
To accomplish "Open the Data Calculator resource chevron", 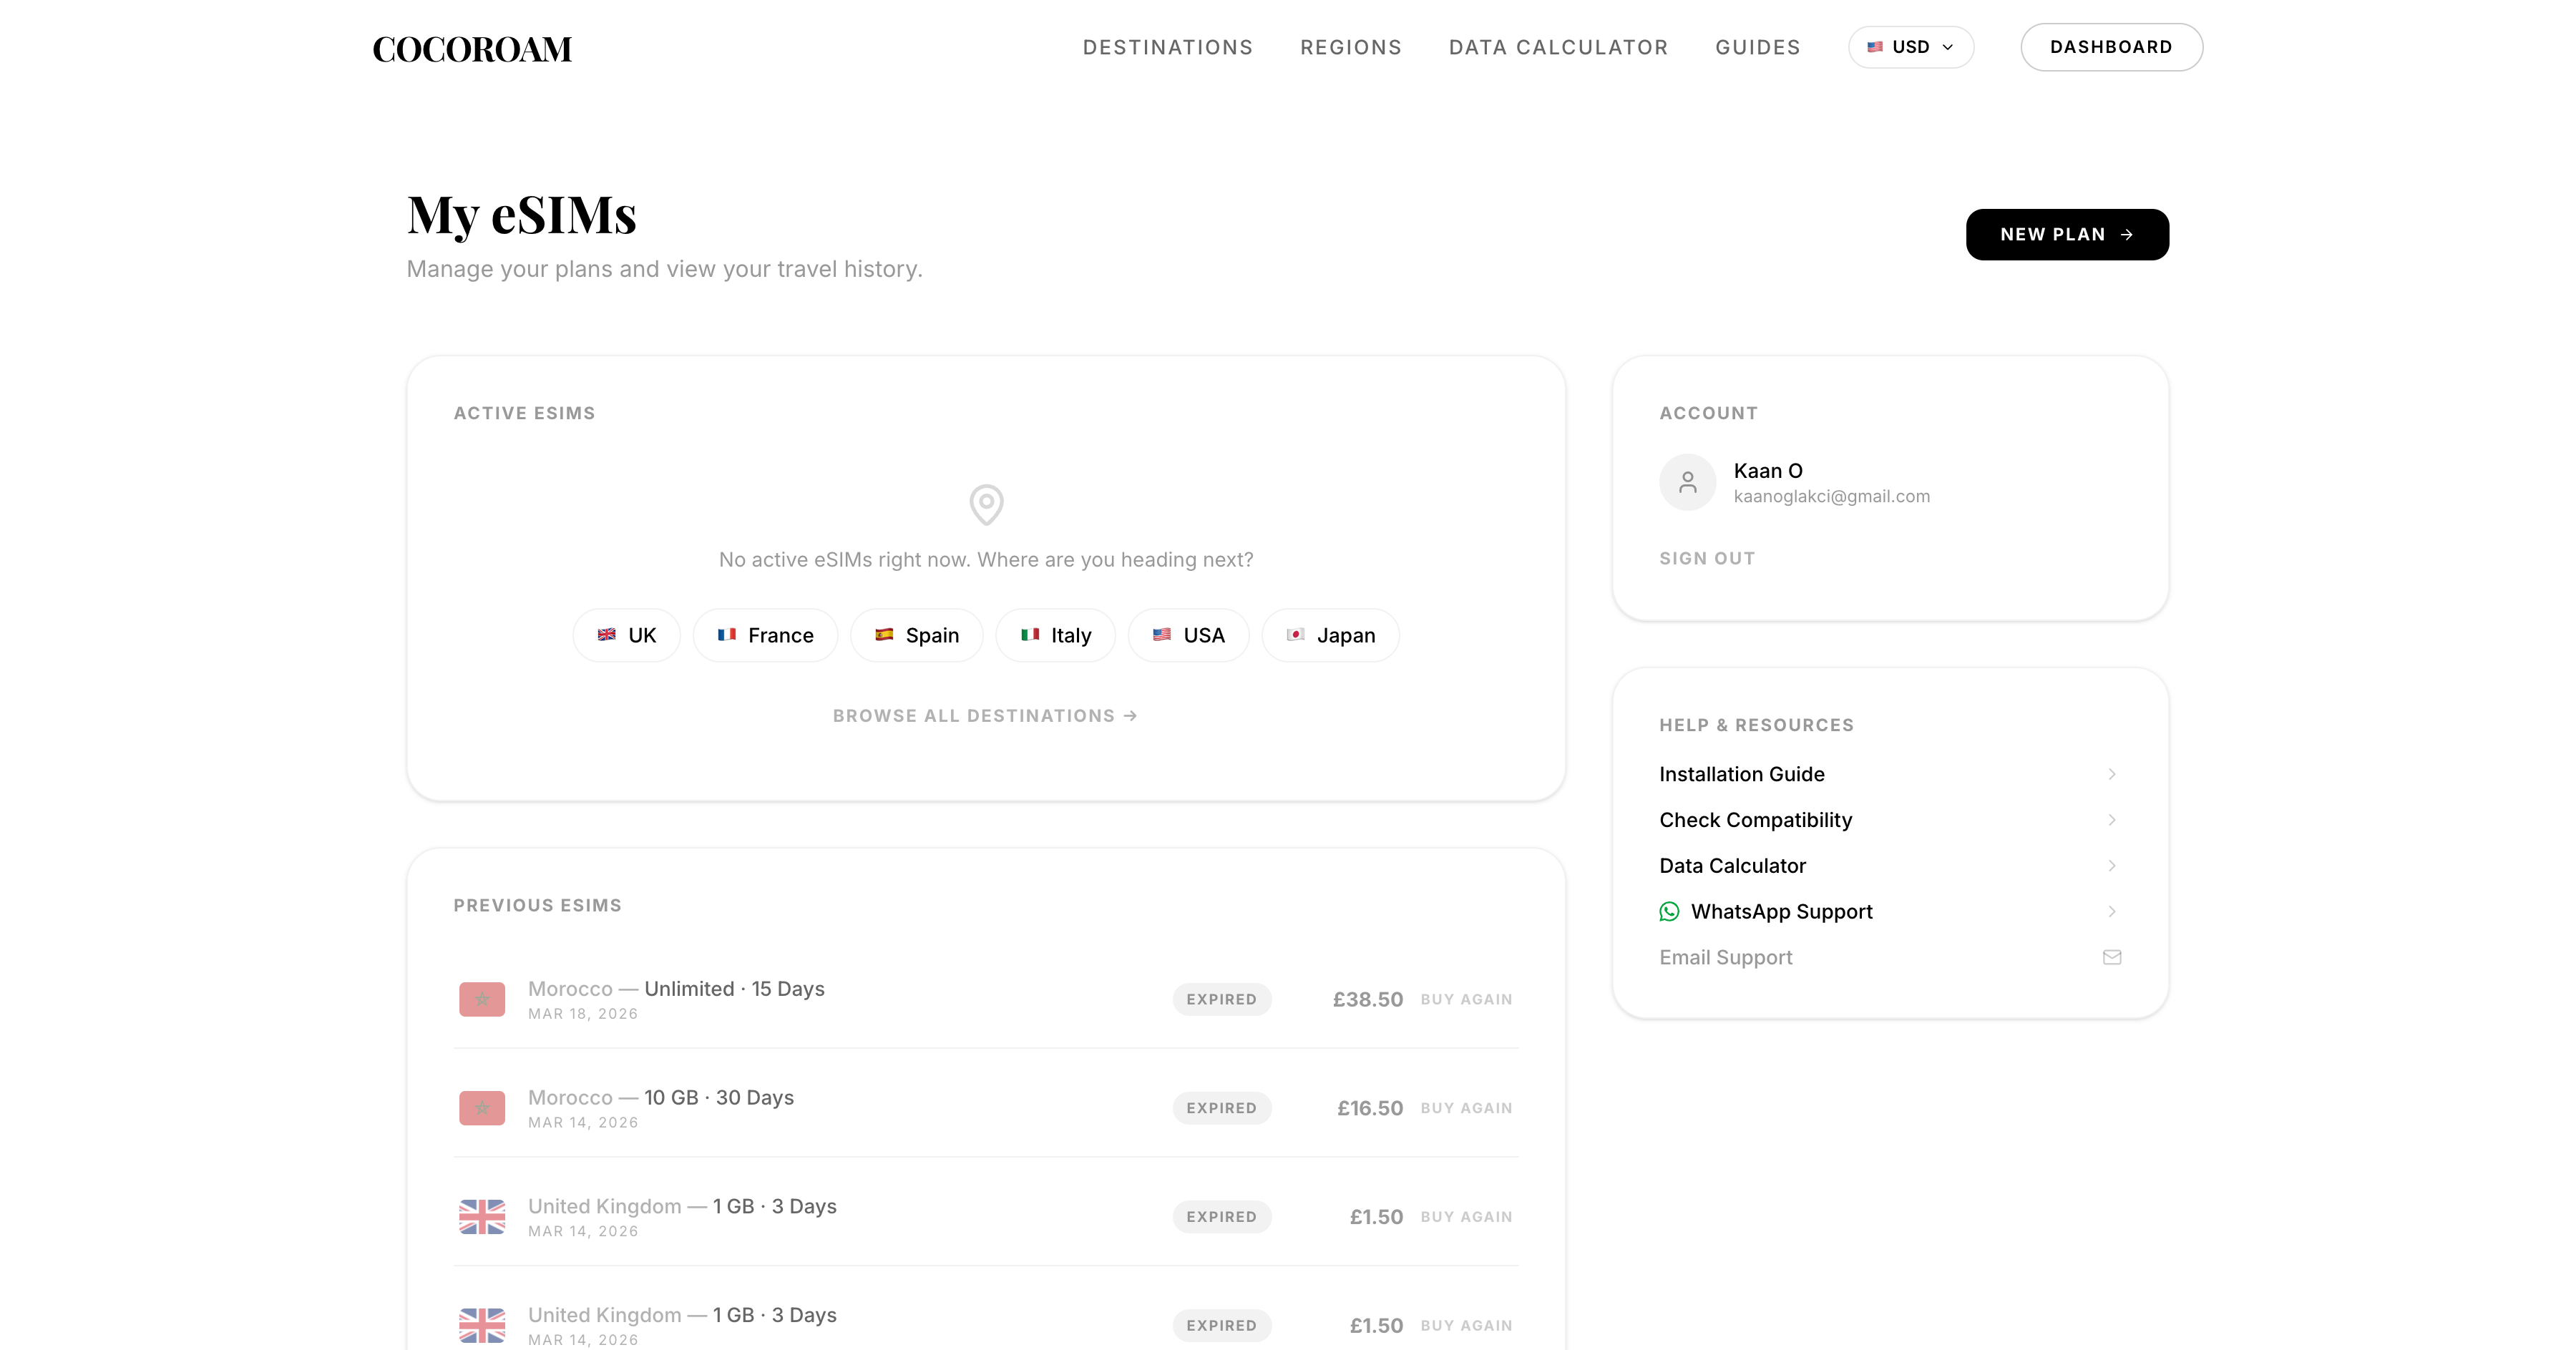I will (2111, 866).
